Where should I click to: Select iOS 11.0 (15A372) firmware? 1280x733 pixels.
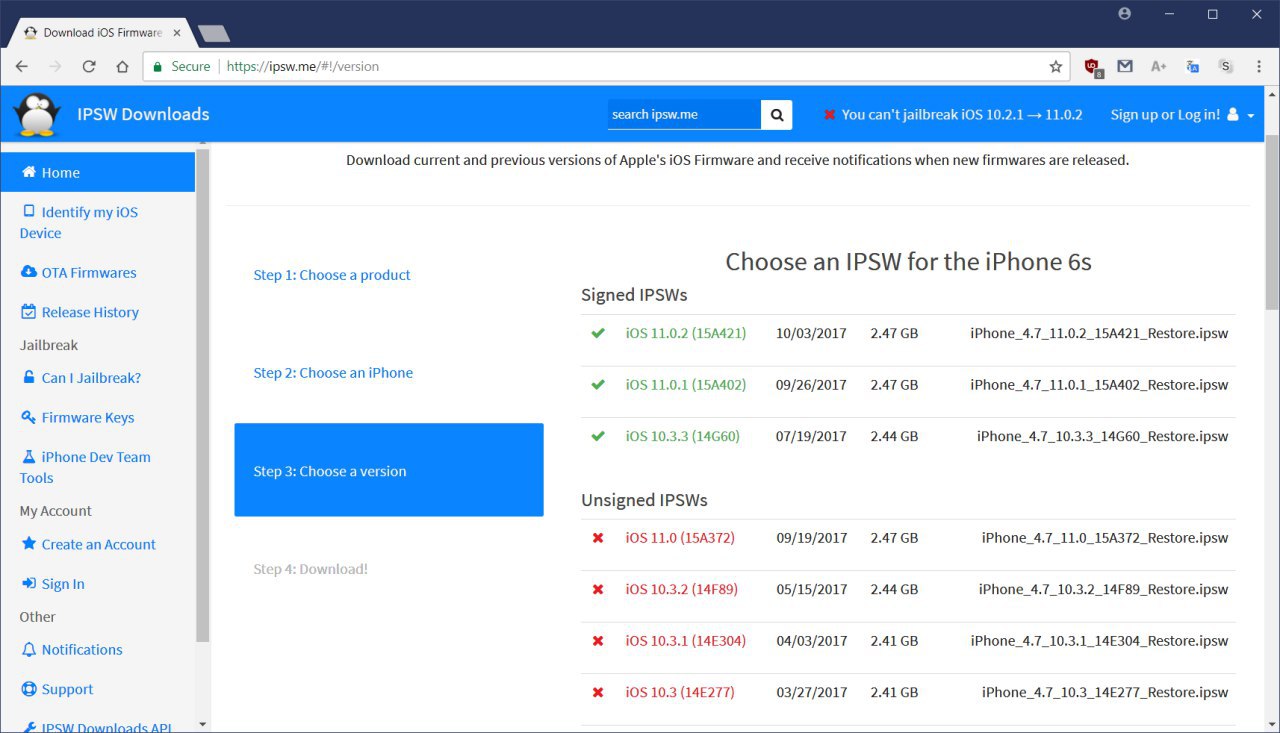coord(680,538)
